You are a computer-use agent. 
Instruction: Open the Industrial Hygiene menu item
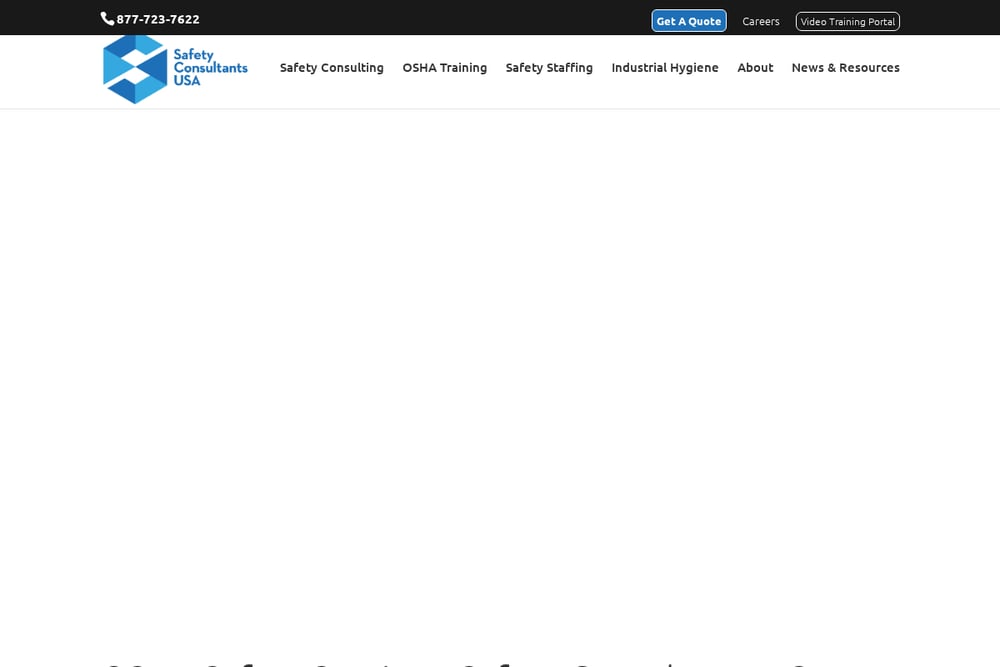[x=665, y=68]
